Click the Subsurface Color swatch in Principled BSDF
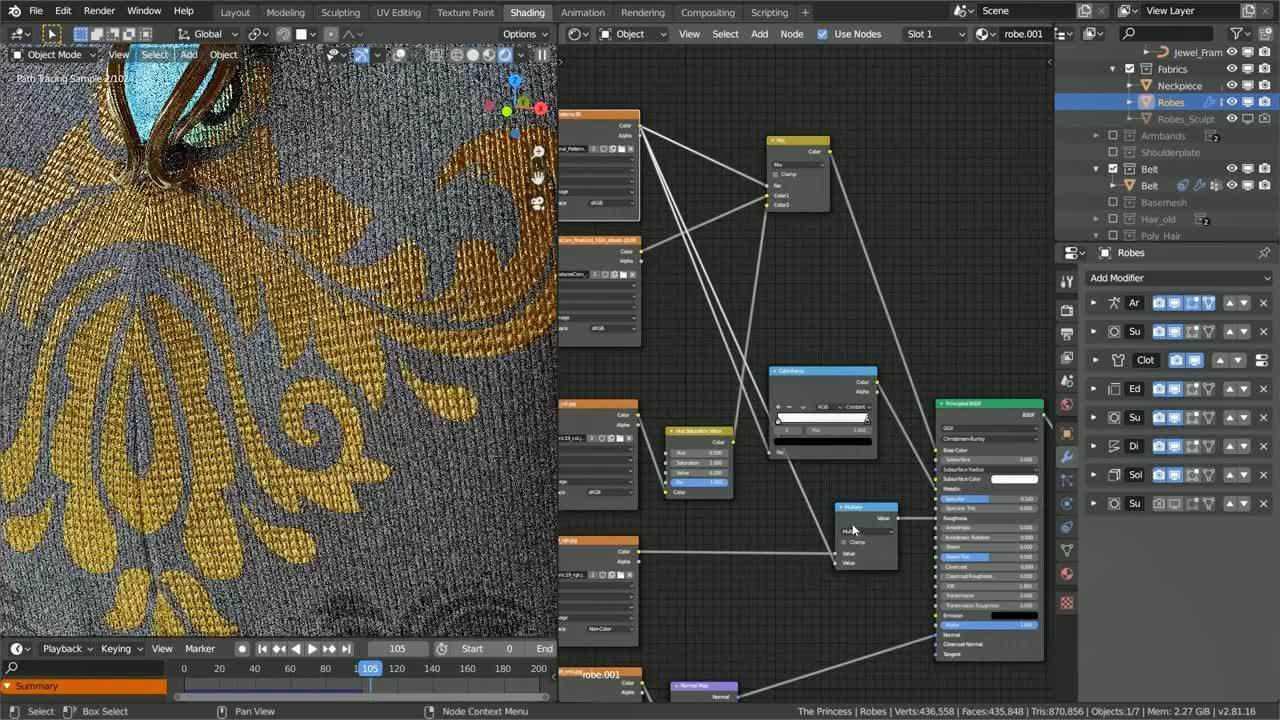 point(1013,479)
